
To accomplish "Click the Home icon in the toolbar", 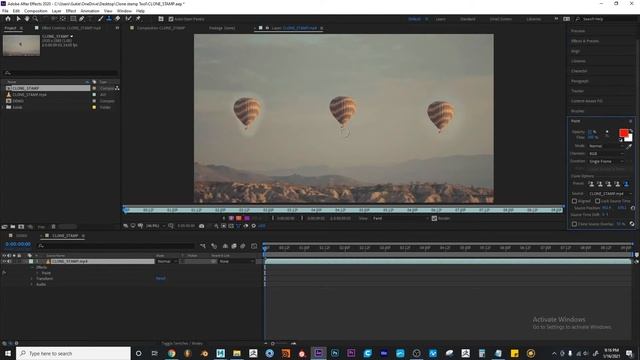I will pyautogui.click(x=8, y=19).
